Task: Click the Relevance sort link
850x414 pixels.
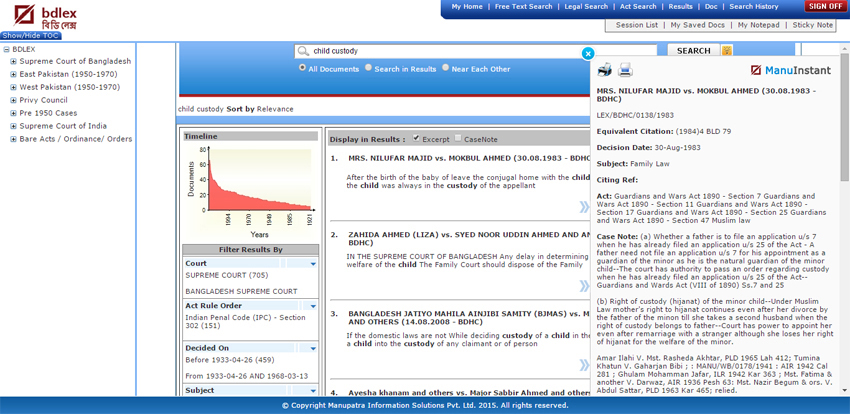Action: click(275, 109)
